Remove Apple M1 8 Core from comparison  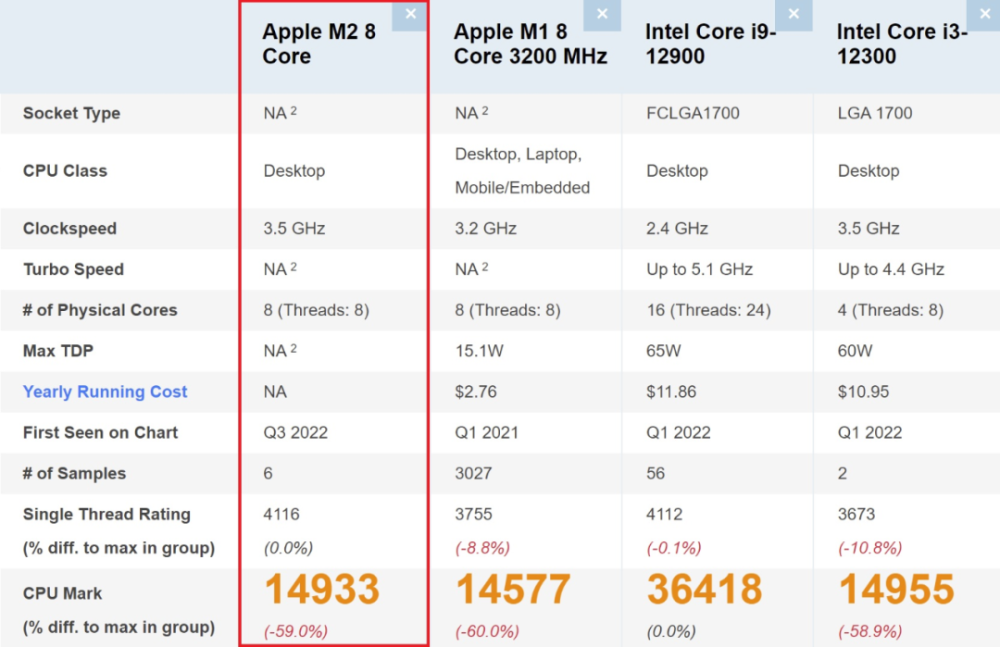602,15
